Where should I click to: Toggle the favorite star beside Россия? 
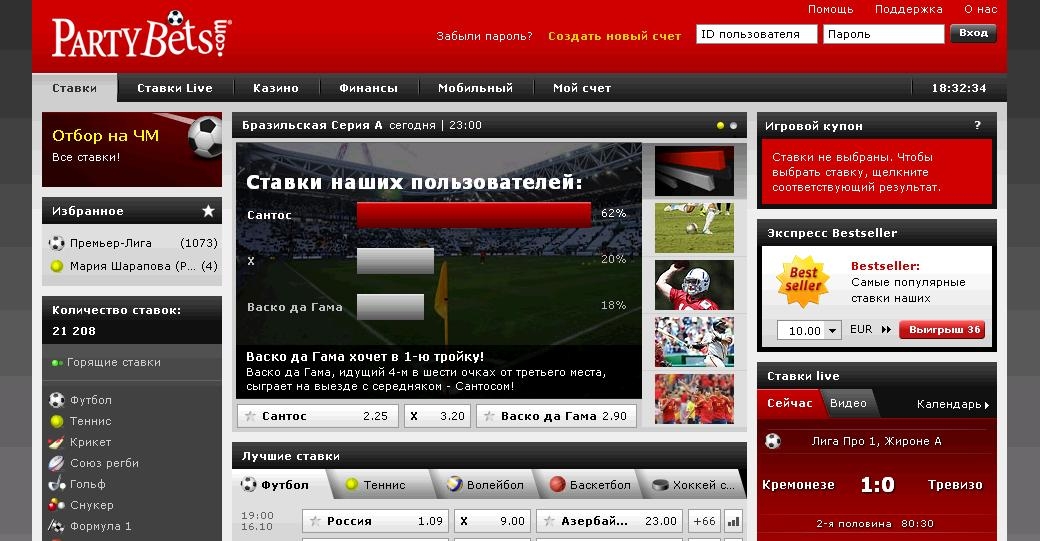point(315,521)
